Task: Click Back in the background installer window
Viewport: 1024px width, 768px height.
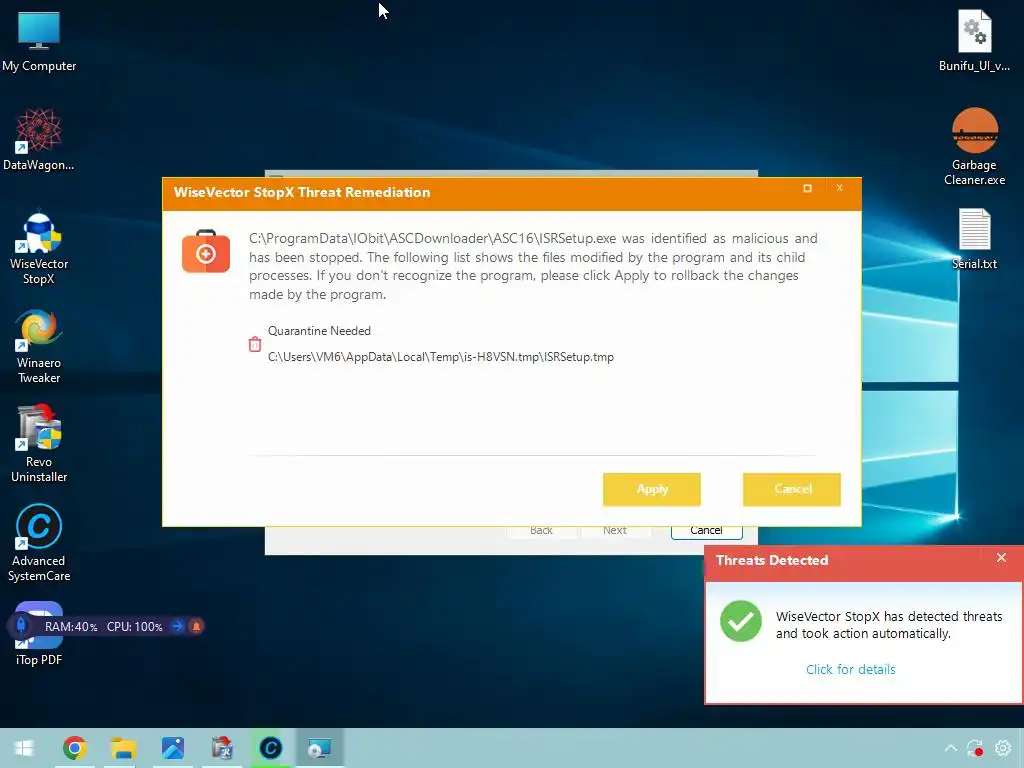Action: tap(541, 531)
